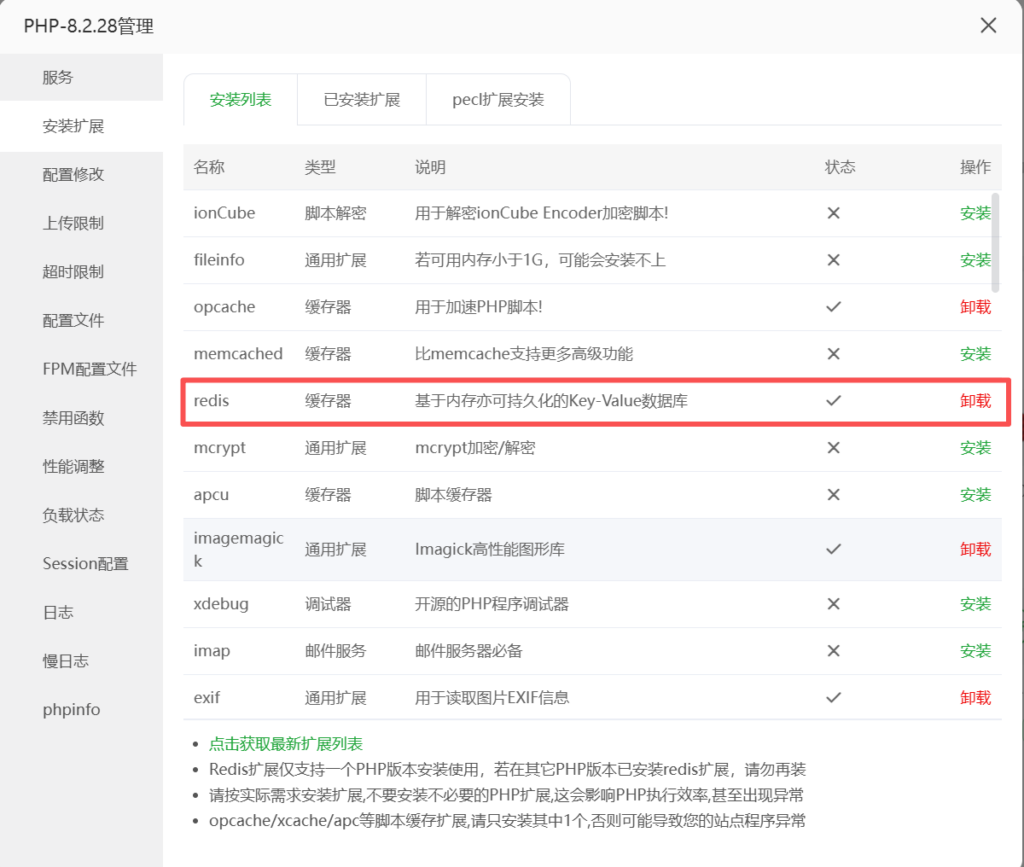Image resolution: width=1024 pixels, height=867 pixels.
Task: Switch to the 已安装扩展 tab
Action: click(x=361, y=99)
